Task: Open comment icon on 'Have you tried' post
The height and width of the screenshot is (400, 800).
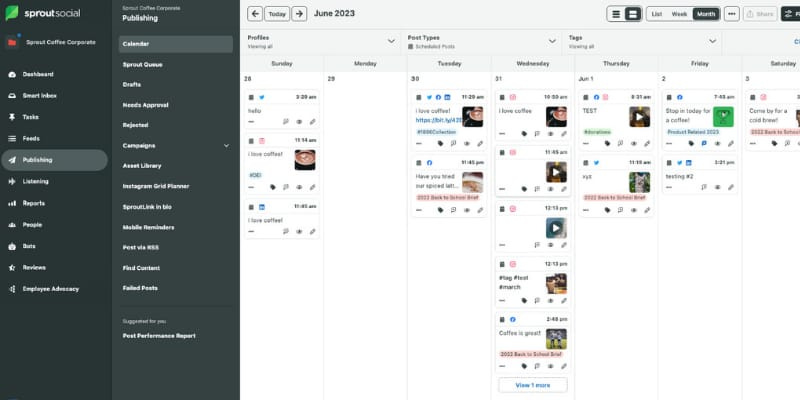Action: (x=454, y=210)
